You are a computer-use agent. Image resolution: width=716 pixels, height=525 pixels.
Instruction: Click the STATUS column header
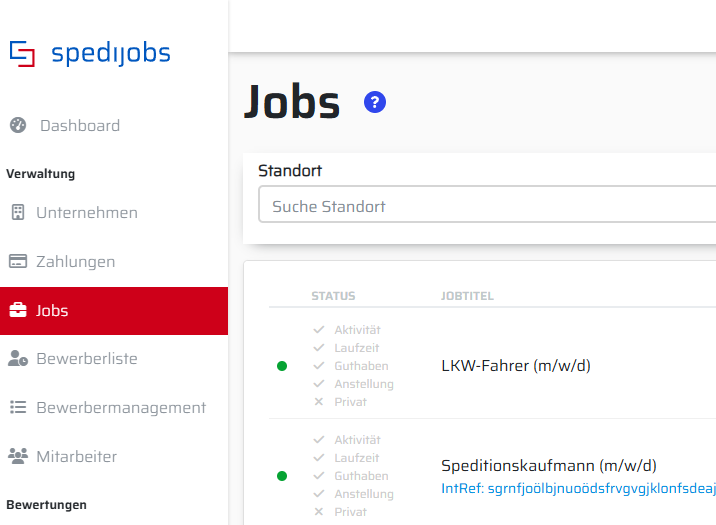333,296
